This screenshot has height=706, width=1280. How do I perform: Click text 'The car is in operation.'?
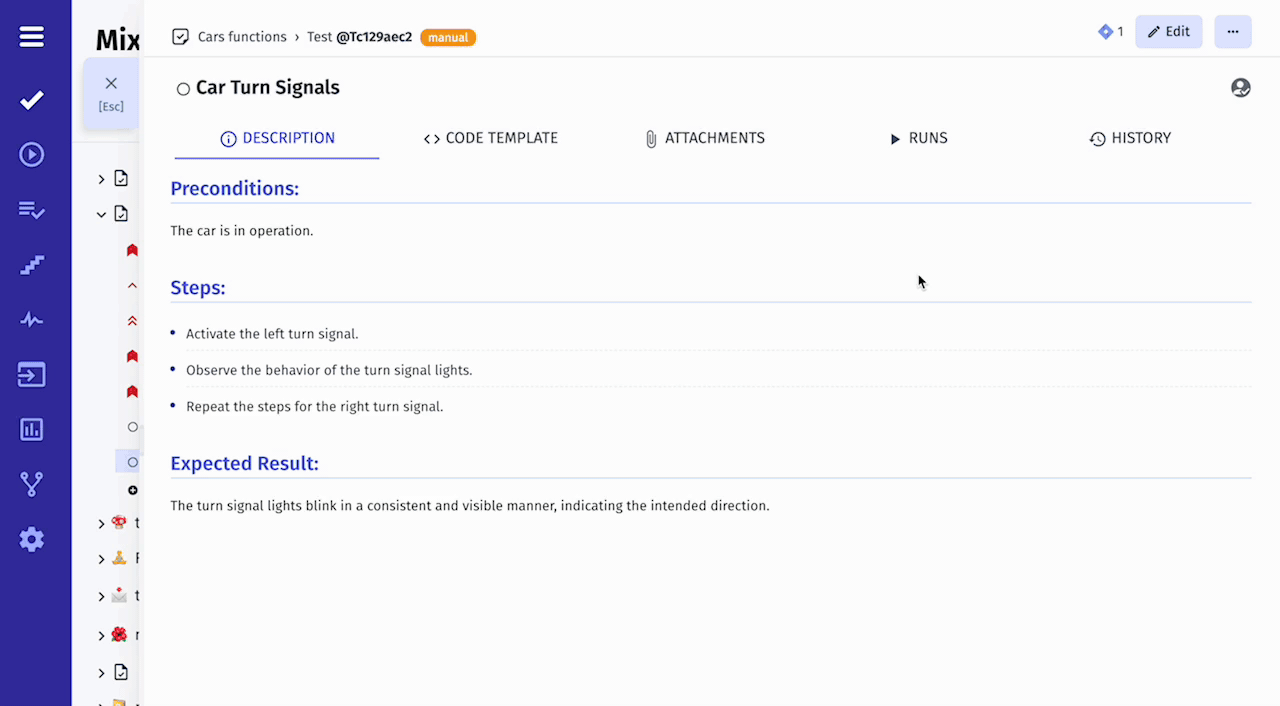pyautogui.click(x=242, y=231)
